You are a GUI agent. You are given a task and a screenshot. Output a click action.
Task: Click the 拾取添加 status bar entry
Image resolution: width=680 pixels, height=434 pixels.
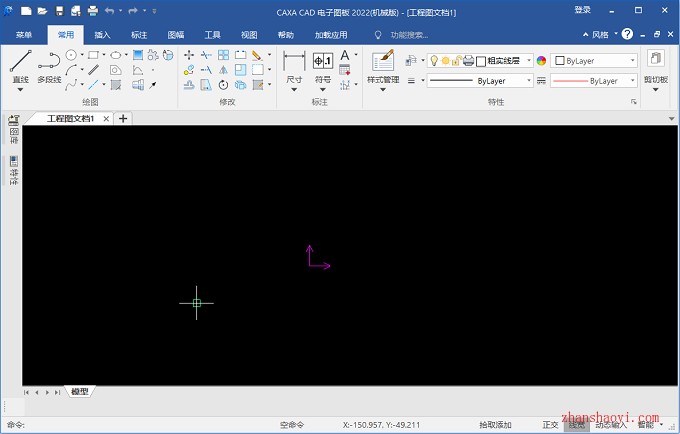[495, 425]
